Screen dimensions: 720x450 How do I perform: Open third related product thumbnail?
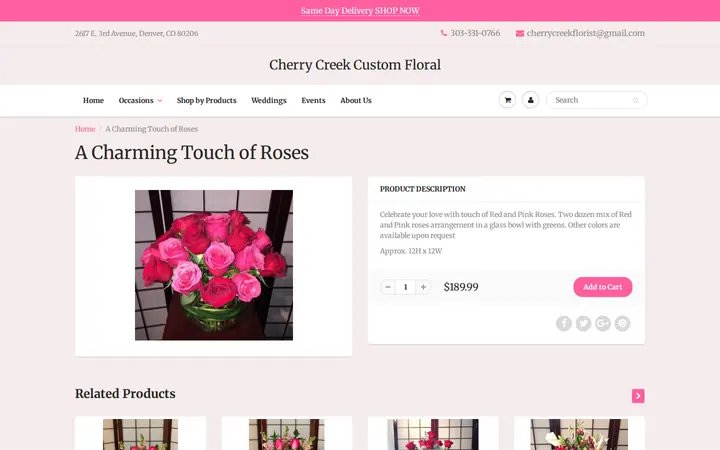[433, 434]
